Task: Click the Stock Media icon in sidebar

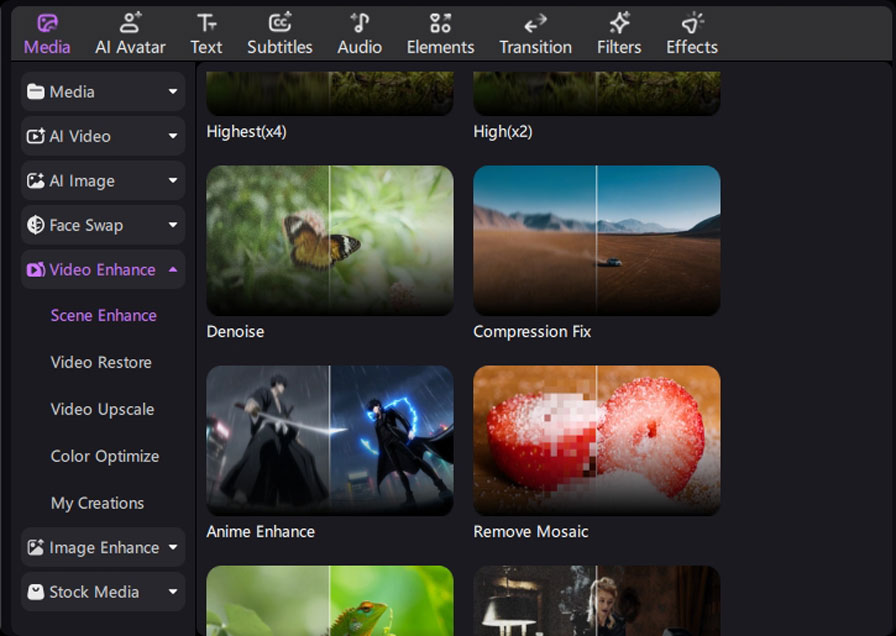Action: tap(35, 592)
